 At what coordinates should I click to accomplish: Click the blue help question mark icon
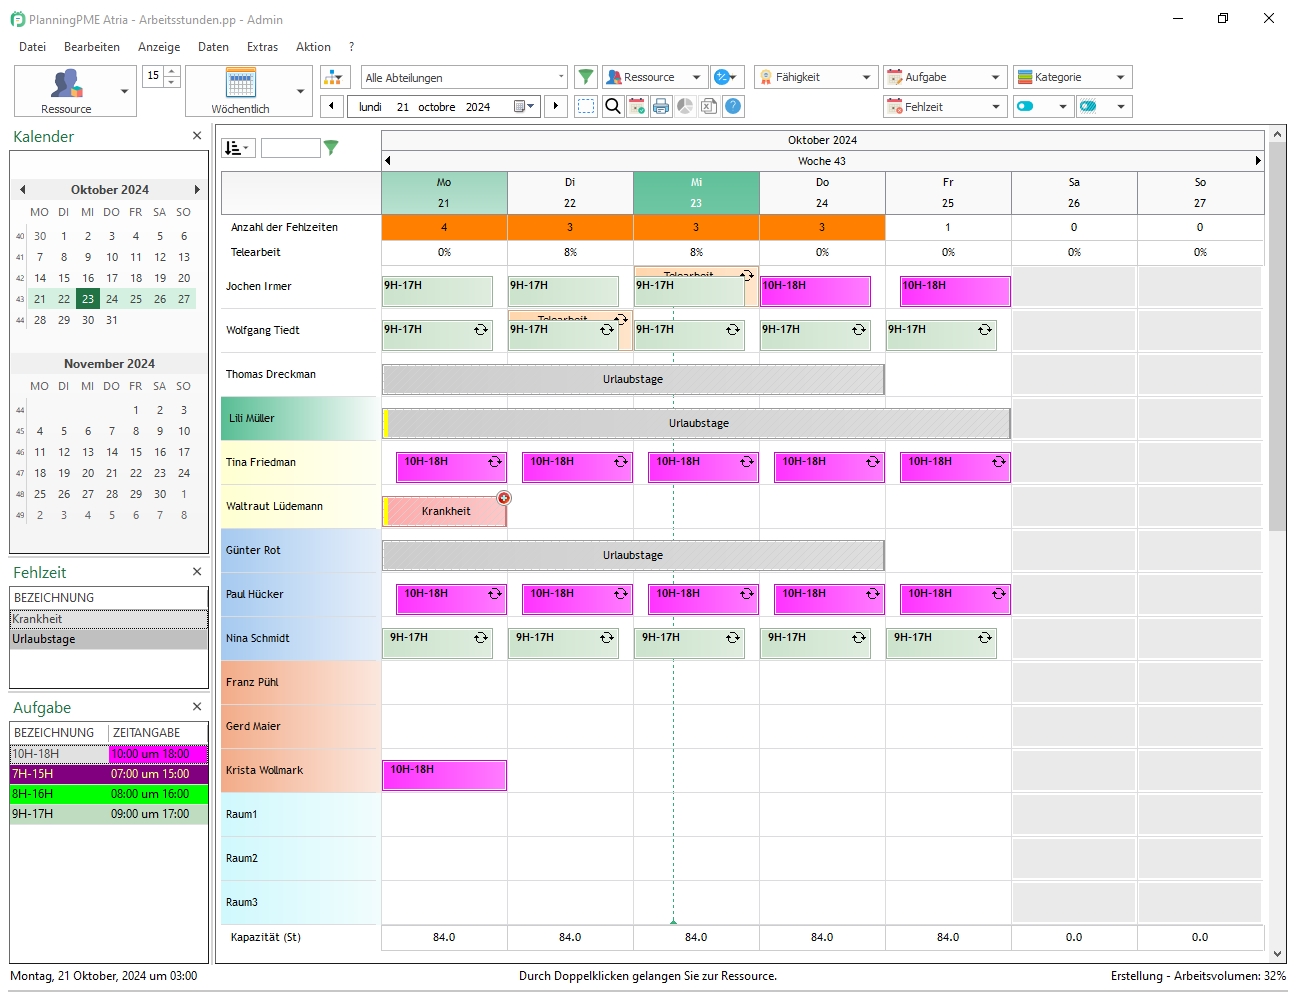pyautogui.click(x=733, y=106)
